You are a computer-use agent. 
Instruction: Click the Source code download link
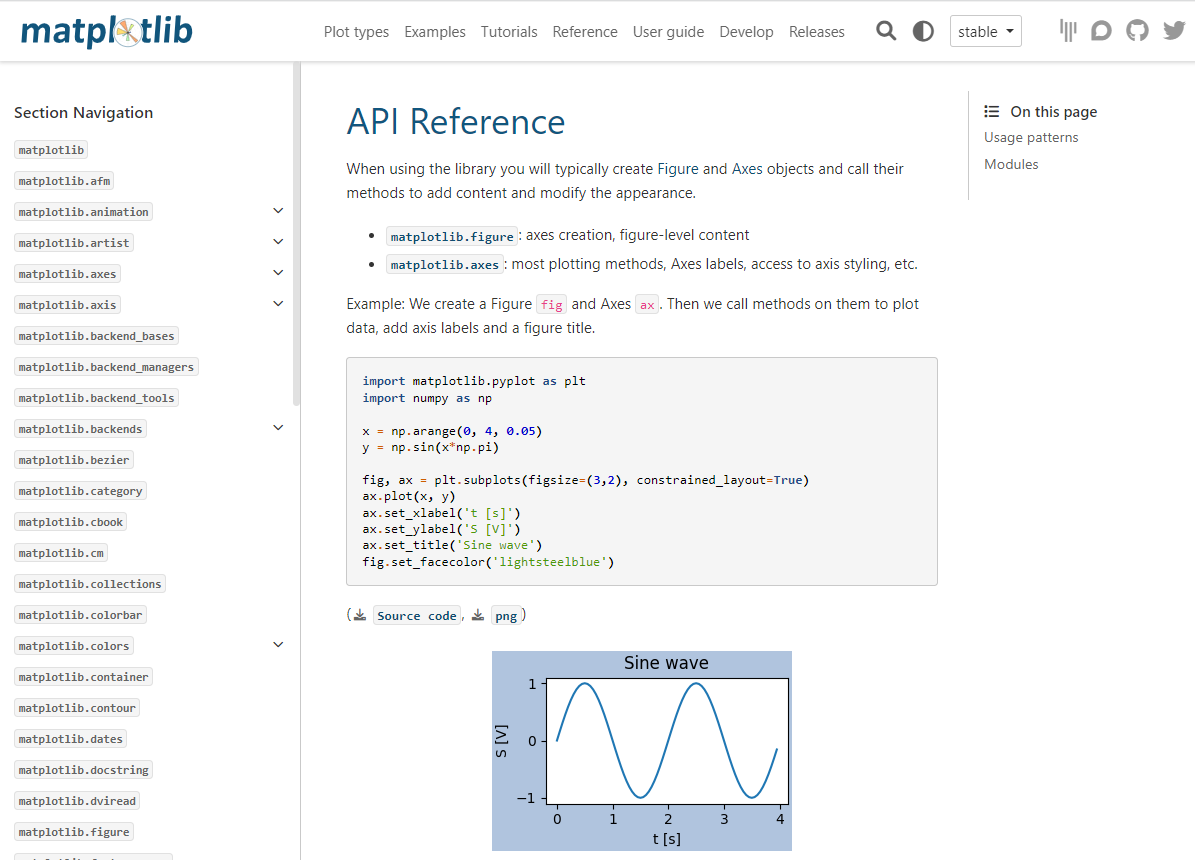pos(417,616)
